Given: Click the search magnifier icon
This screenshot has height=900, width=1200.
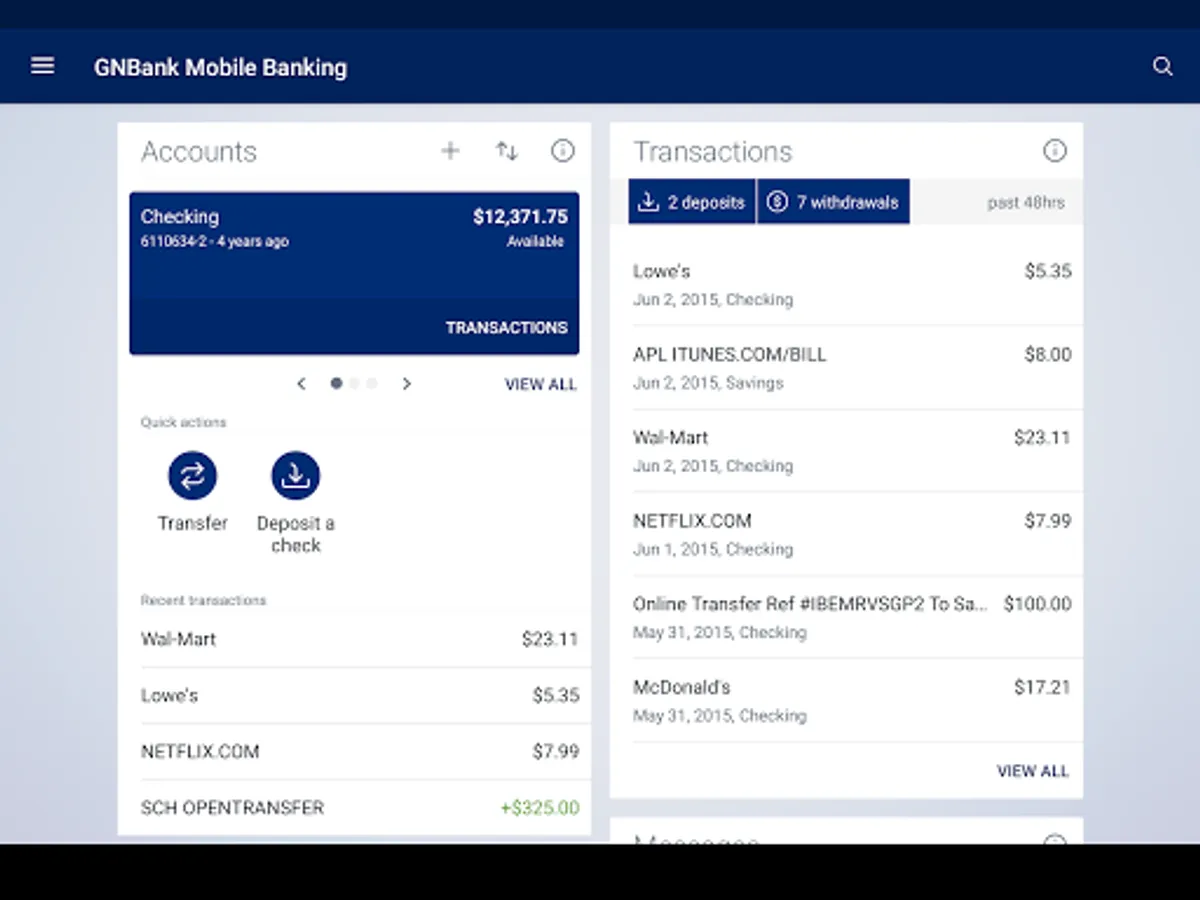Looking at the screenshot, I should click(x=1162, y=66).
